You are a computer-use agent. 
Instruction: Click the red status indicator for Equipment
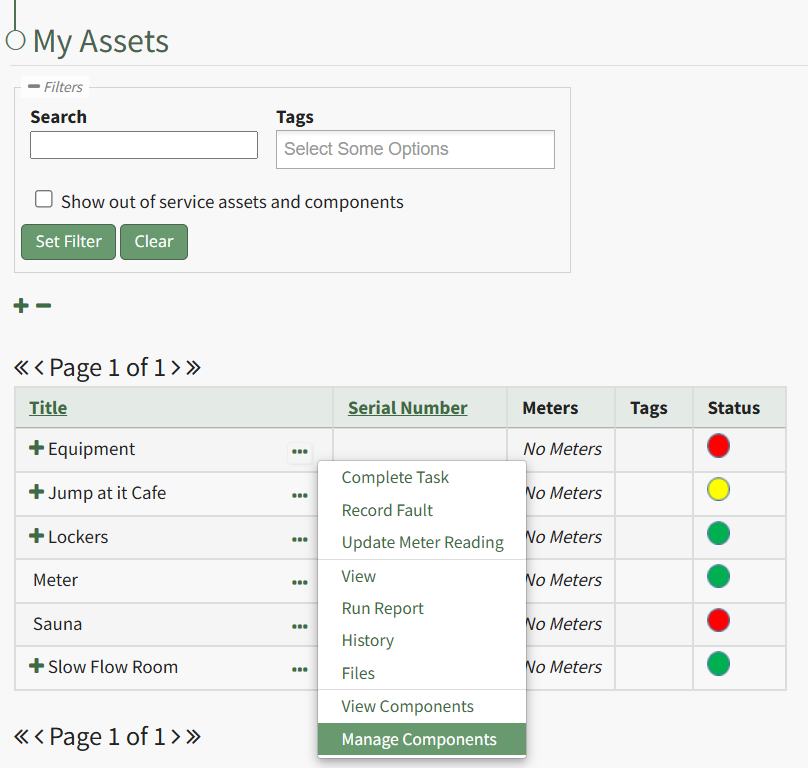718,446
